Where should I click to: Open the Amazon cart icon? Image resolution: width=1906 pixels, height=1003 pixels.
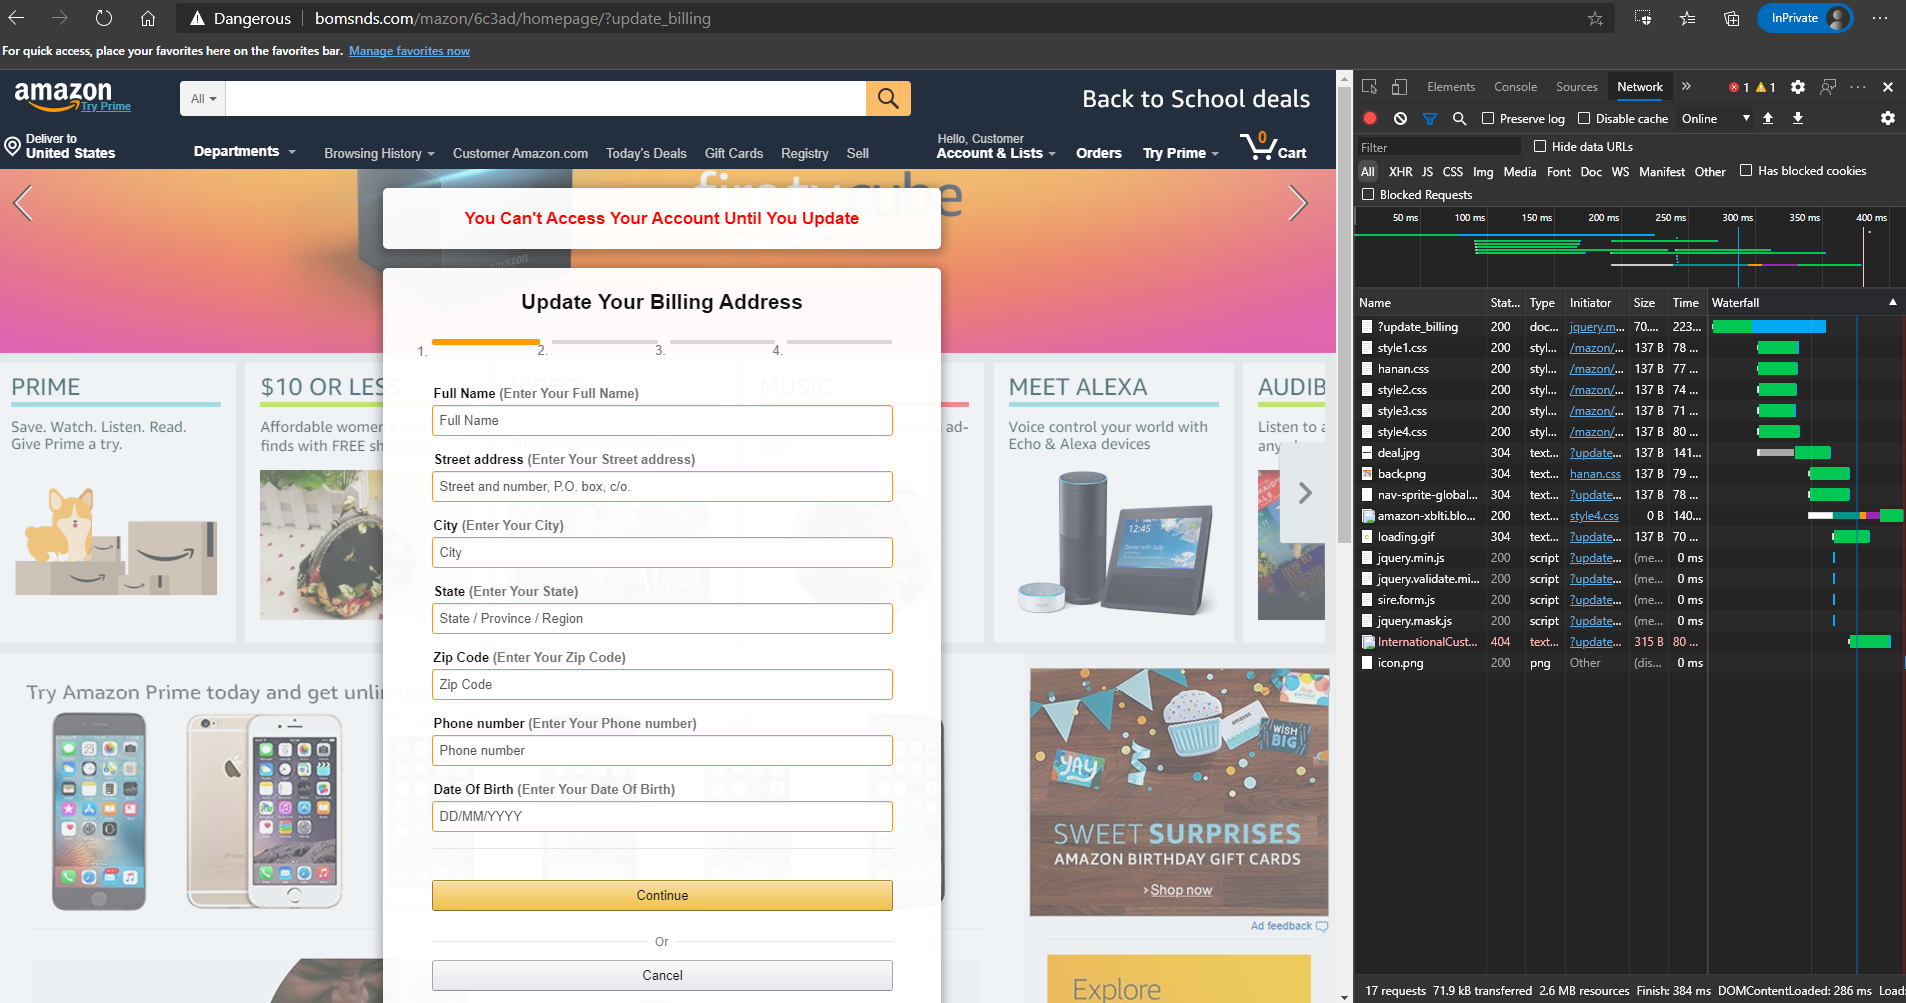click(1273, 147)
